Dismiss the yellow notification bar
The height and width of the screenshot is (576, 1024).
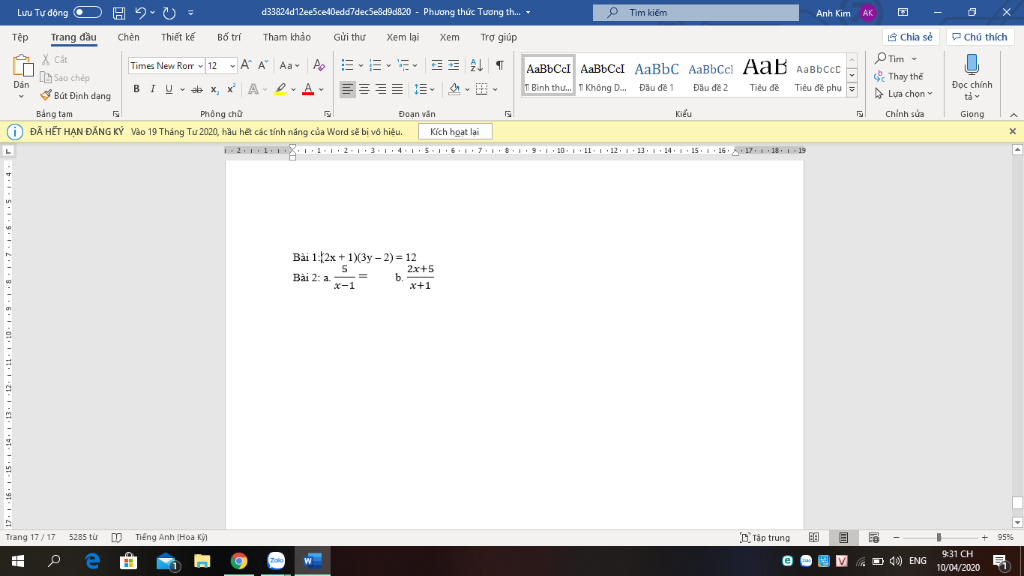(x=1012, y=131)
